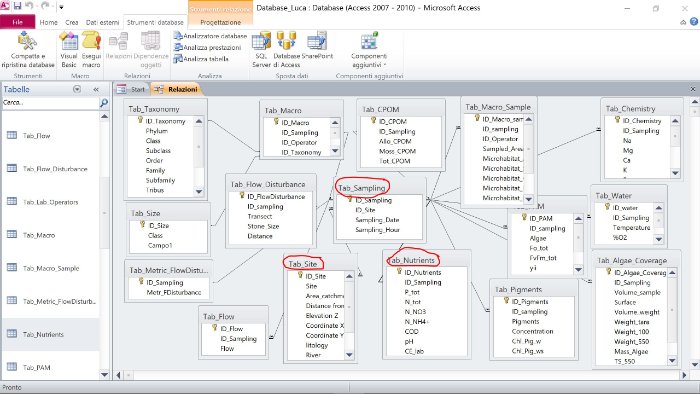This screenshot has width=700, height=394.
Task: Click Tab_Site field list scroll down arrow
Action: (349, 355)
